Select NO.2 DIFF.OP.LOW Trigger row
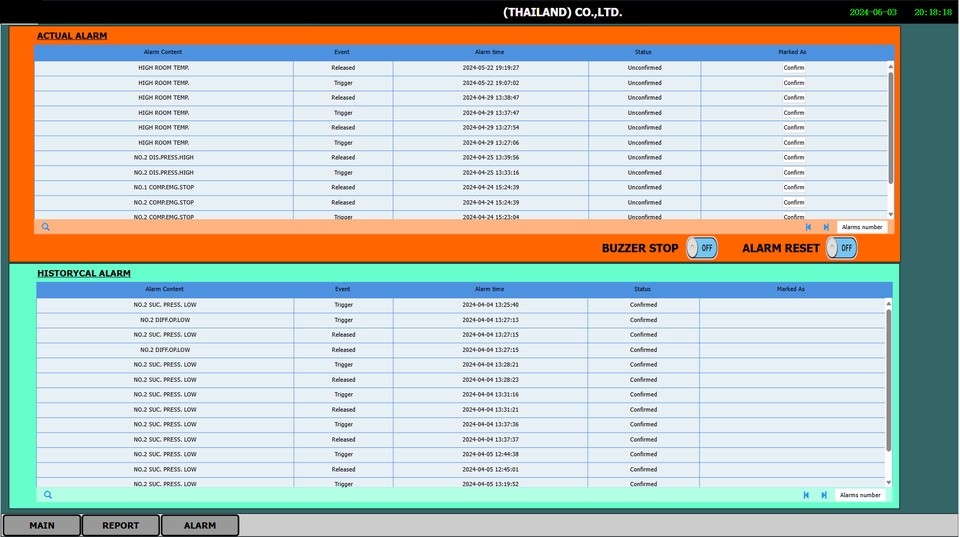960x537 pixels. point(462,320)
